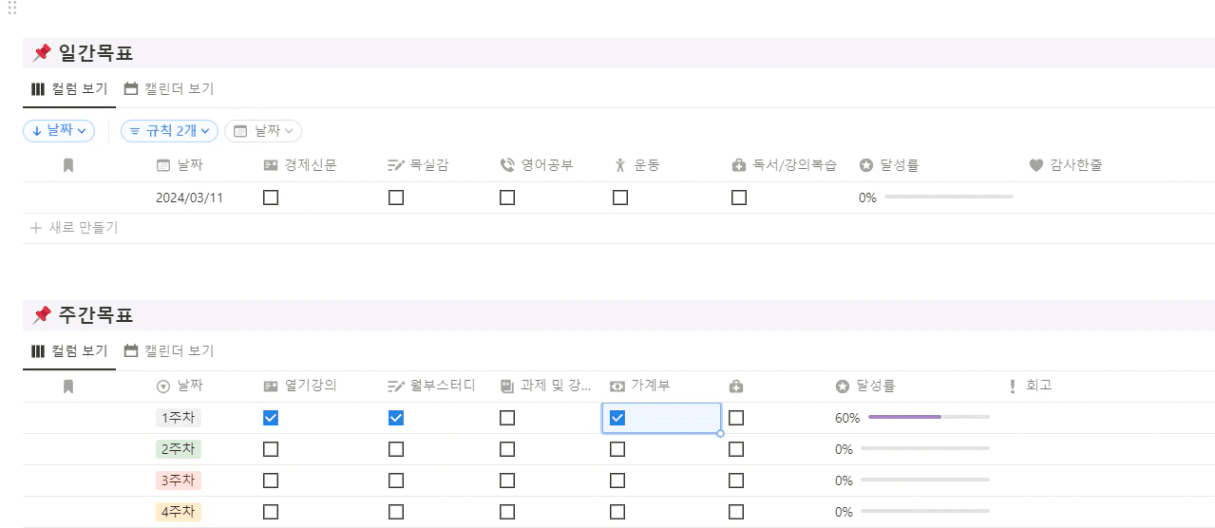The width and height of the screenshot is (1215, 528).
Task: Switch to 캘린더 보기 tab in 주간목표
Action: 169,351
